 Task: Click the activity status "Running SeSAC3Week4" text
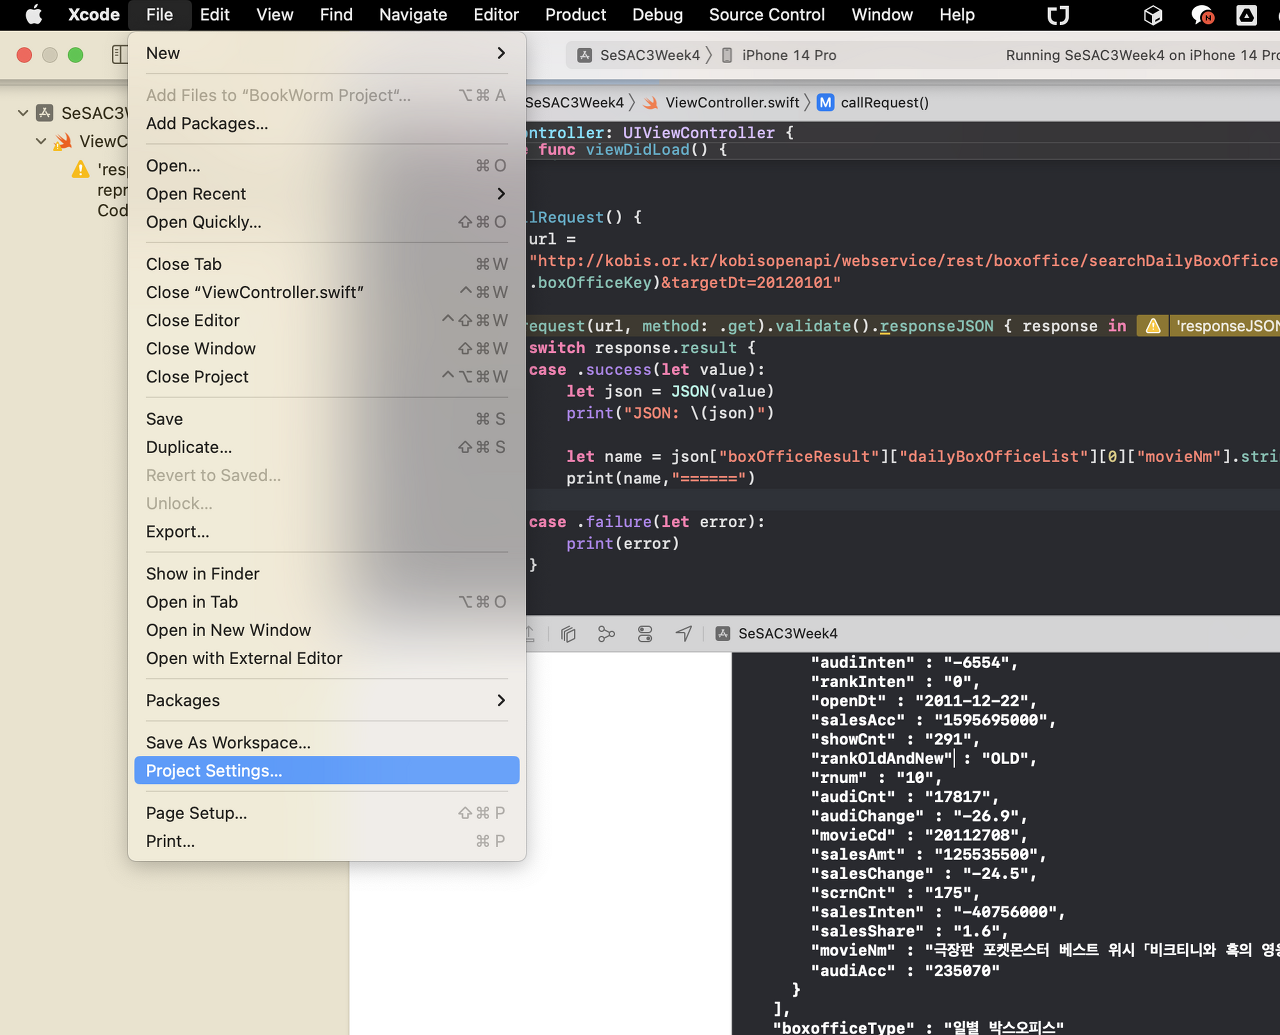tap(1143, 55)
